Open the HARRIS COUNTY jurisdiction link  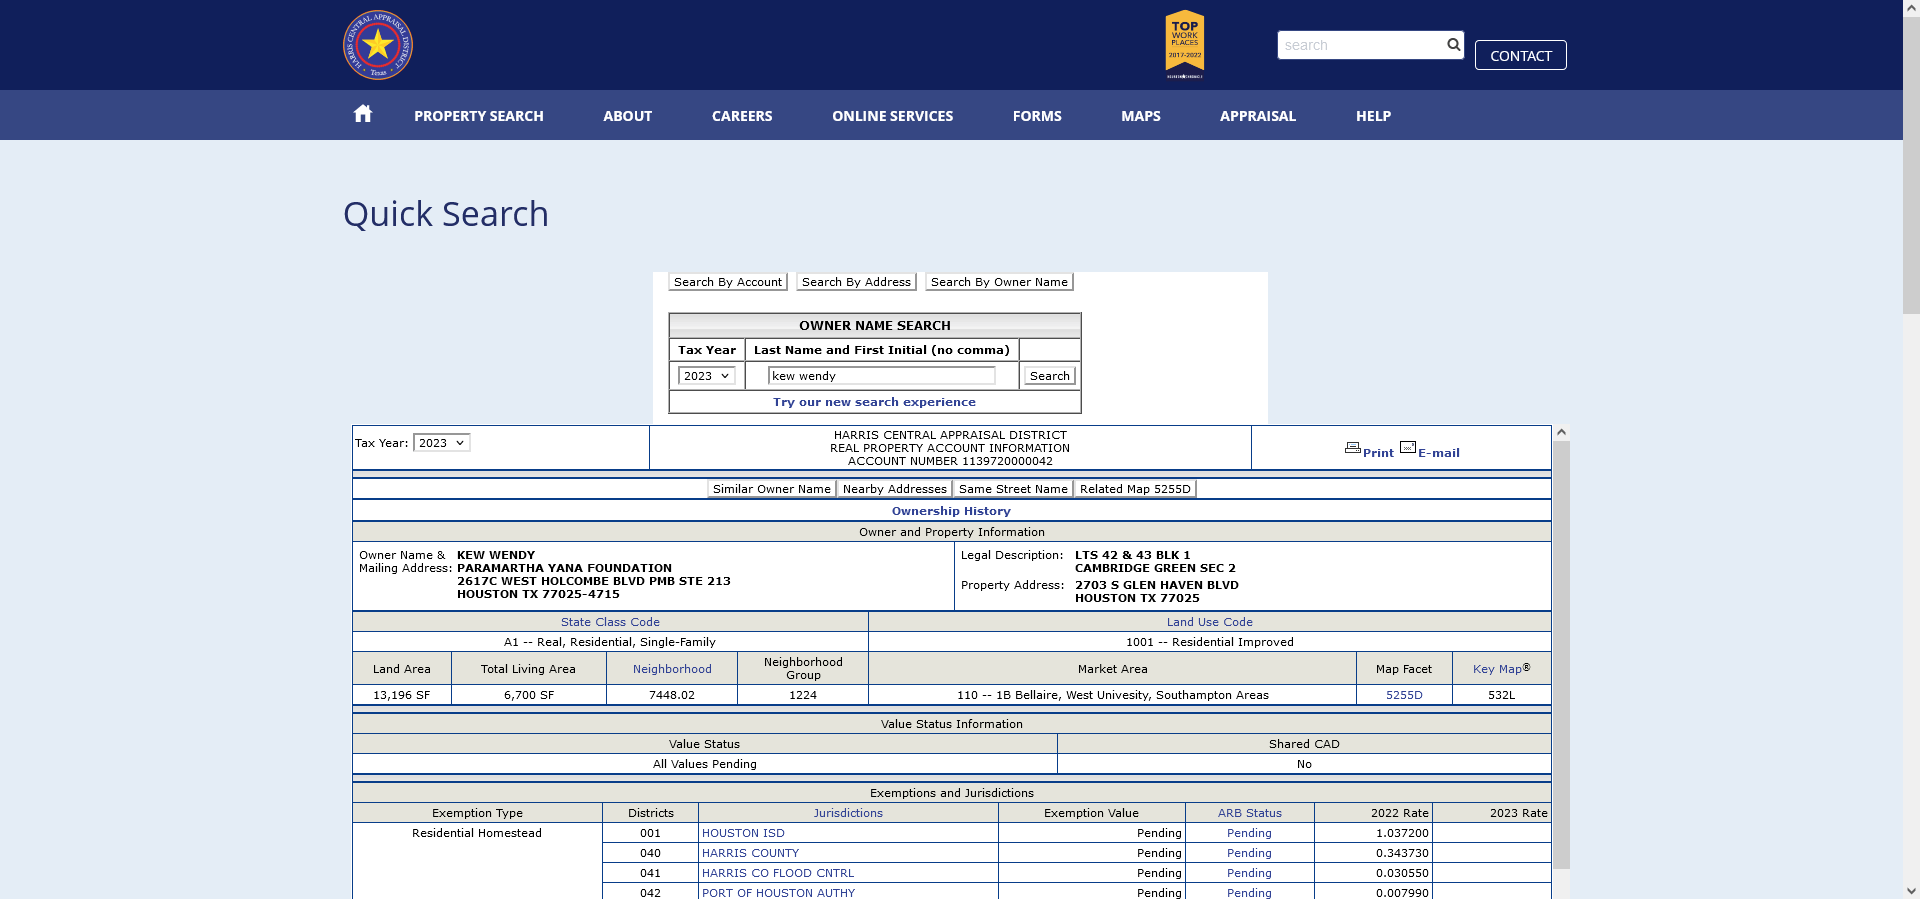750,853
